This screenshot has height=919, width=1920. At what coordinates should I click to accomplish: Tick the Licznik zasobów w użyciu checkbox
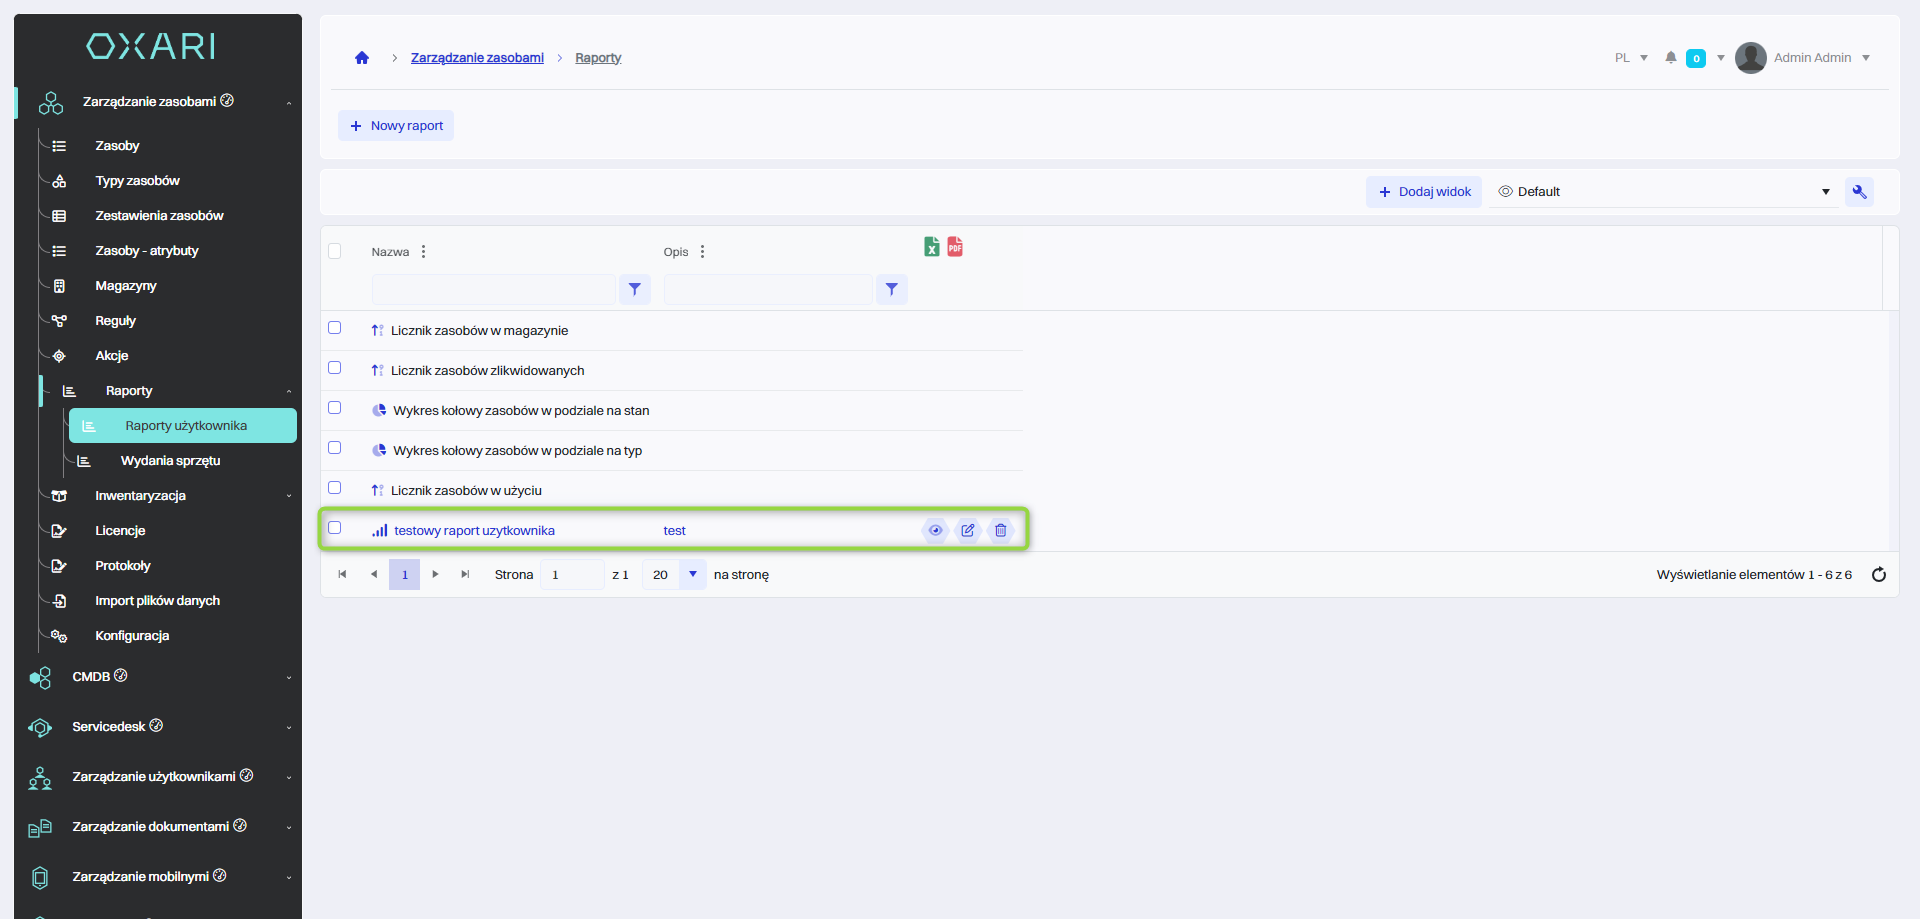[x=335, y=488]
